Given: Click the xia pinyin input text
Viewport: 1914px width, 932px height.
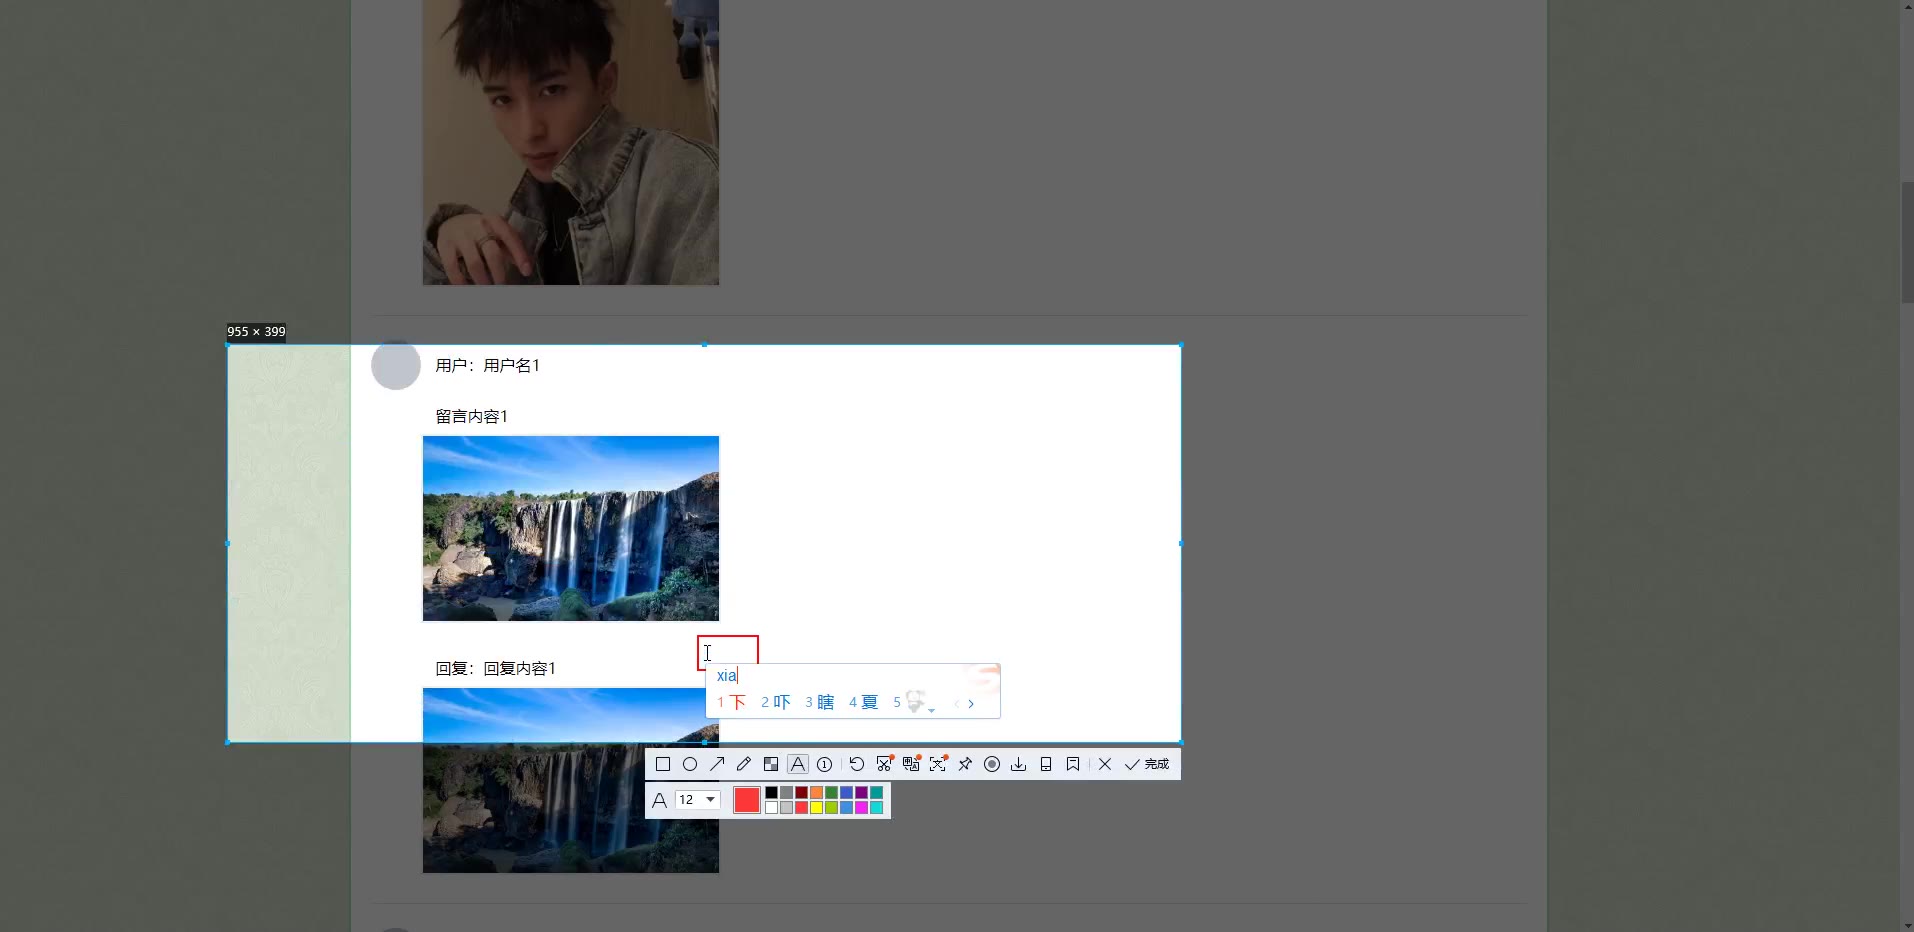Looking at the screenshot, I should click(727, 676).
